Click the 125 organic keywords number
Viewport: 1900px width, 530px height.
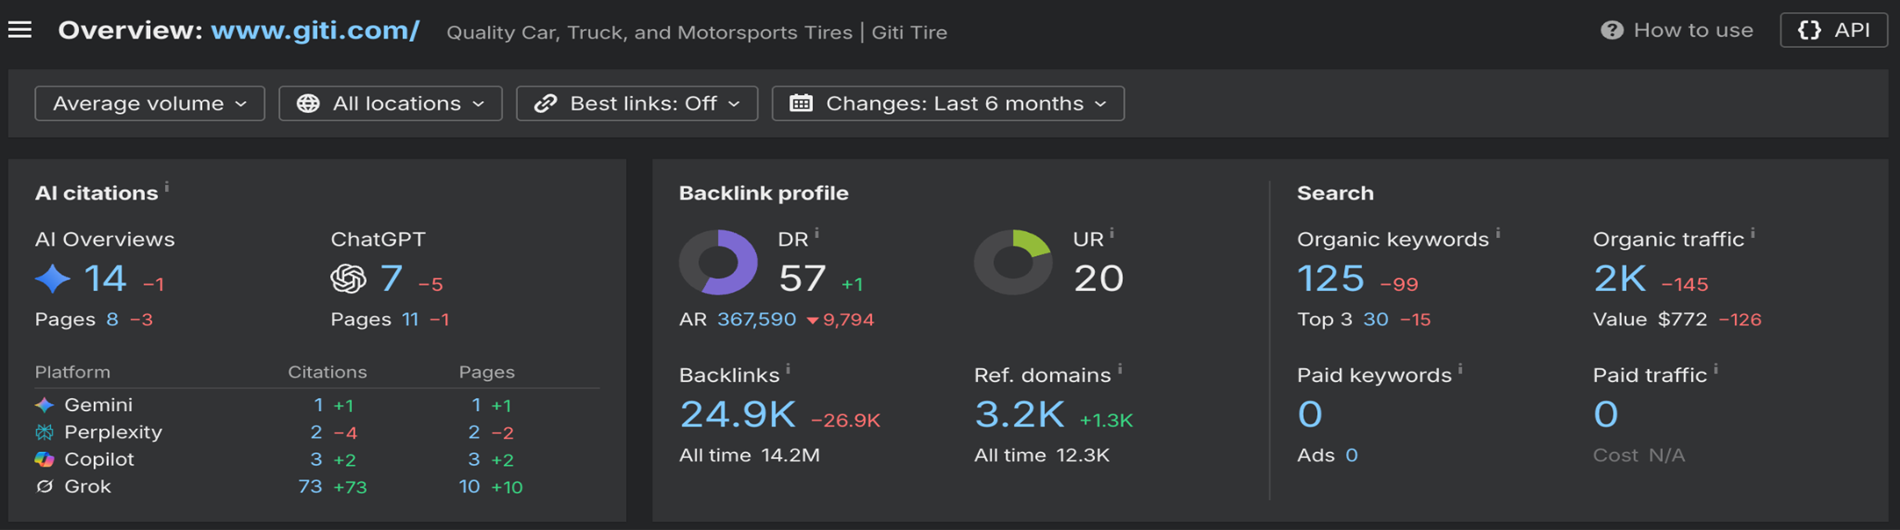(x=1331, y=278)
